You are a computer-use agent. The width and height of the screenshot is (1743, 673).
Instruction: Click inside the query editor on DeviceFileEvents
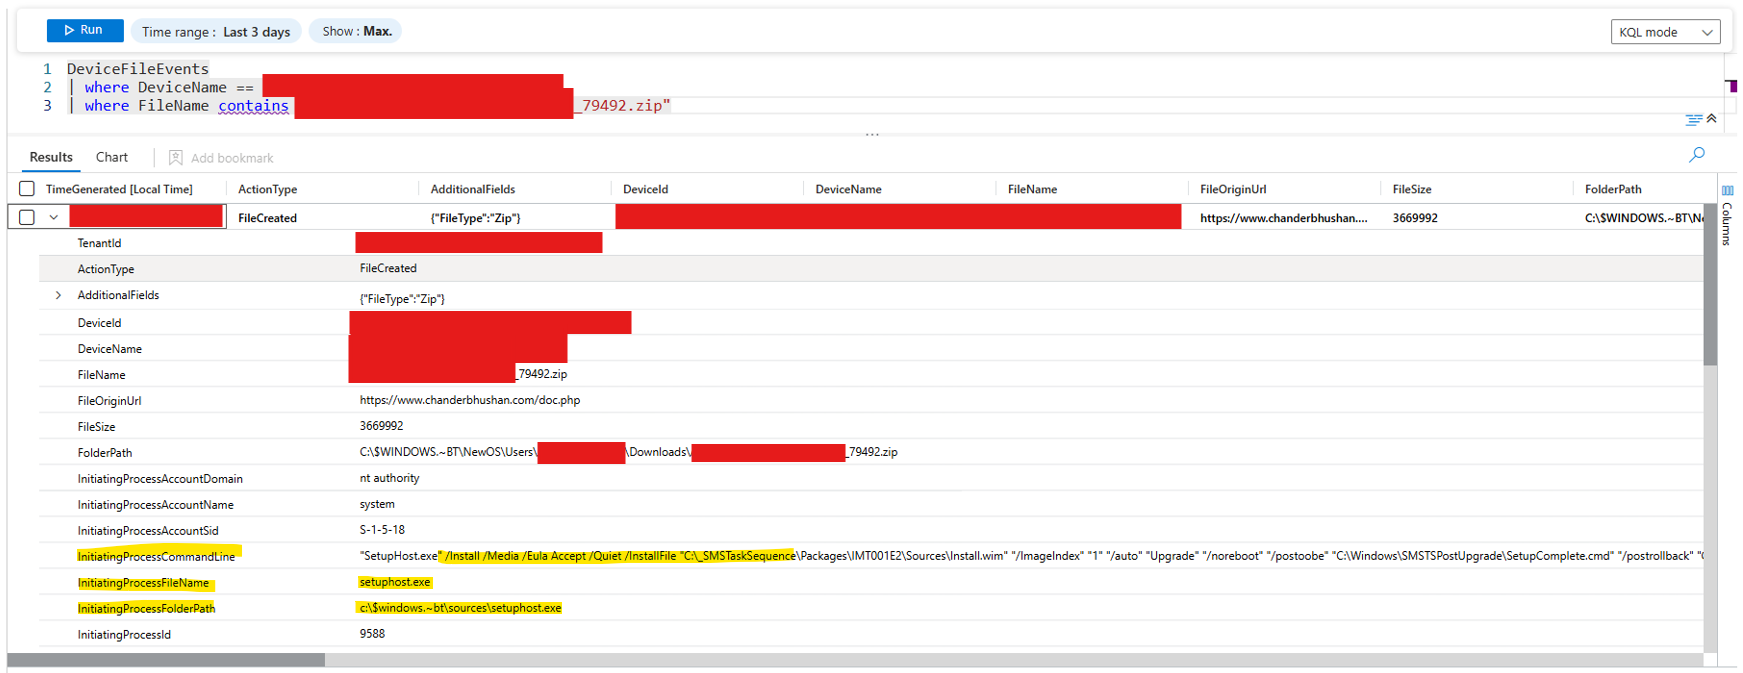click(138, 69)
